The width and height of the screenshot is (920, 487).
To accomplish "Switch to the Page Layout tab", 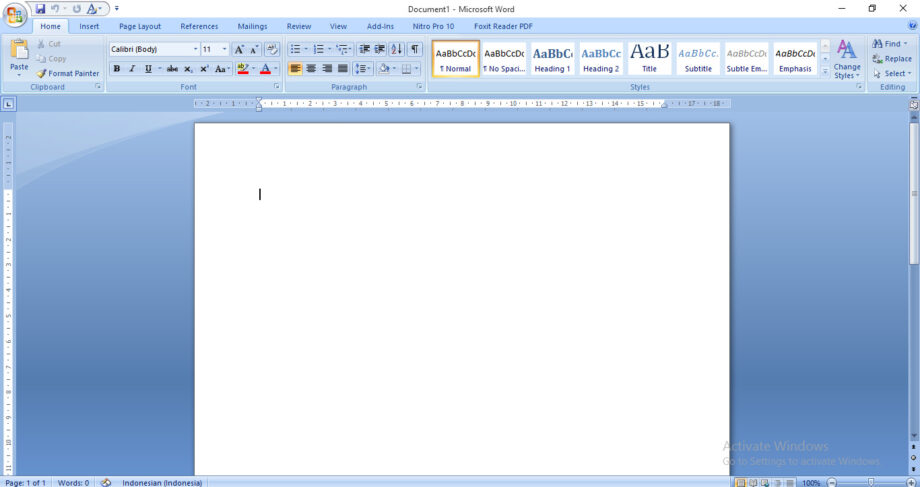I will click(139, 27).
